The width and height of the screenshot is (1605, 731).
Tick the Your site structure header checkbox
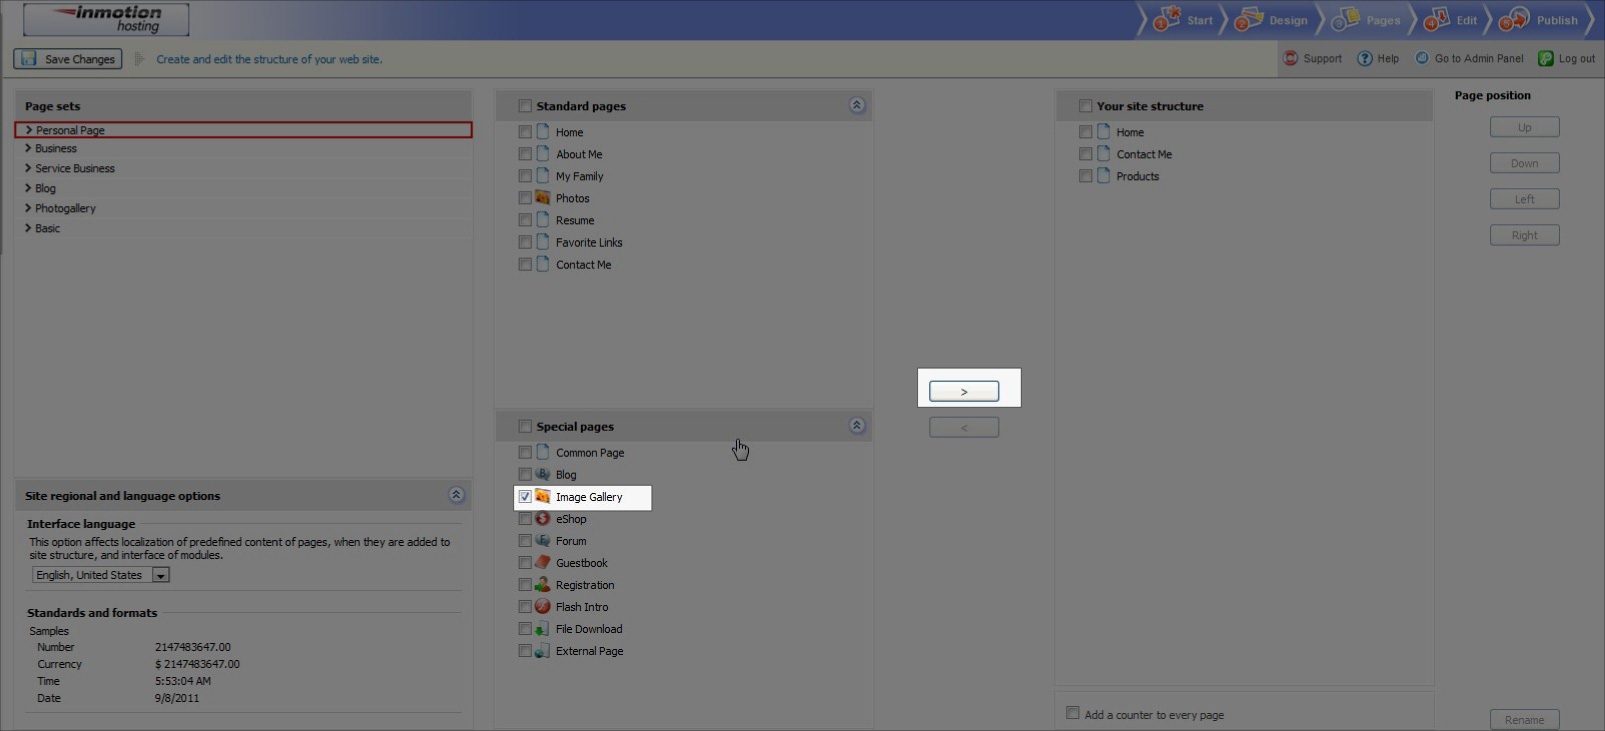(1085, 106)
